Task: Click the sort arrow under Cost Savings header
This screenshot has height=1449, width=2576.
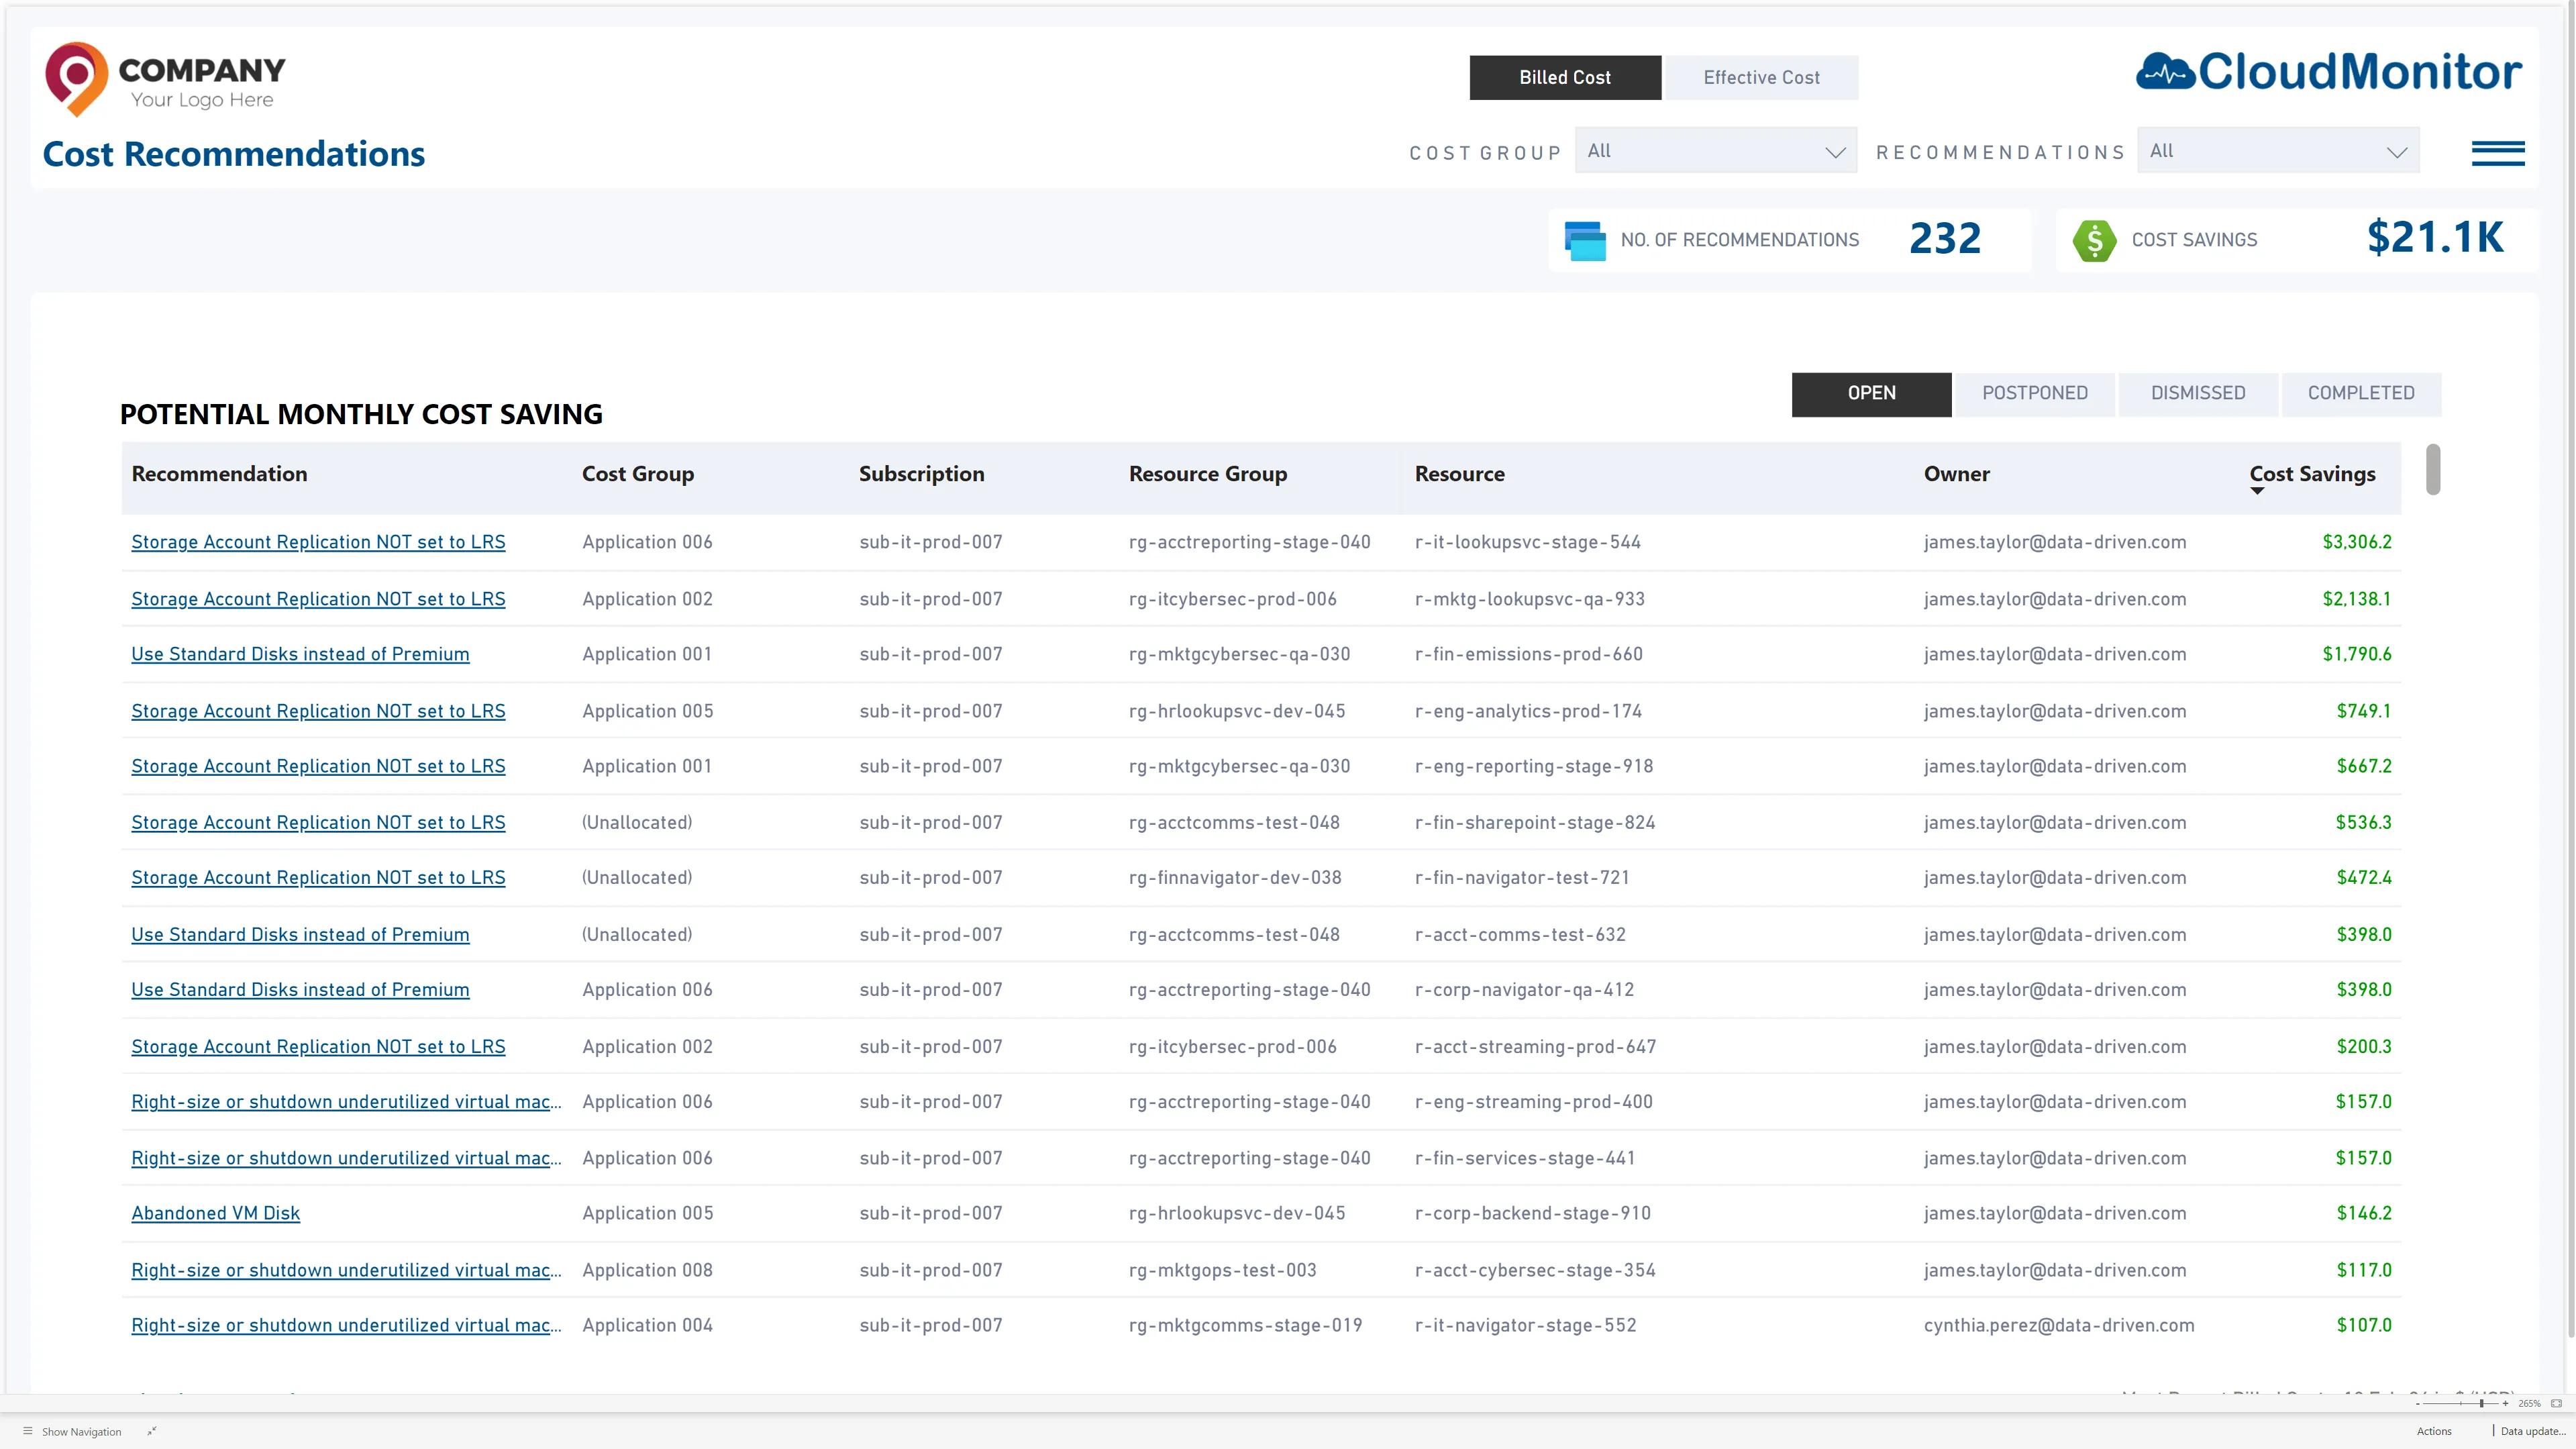Action: pyautogui.click(x=2257, y=491)
